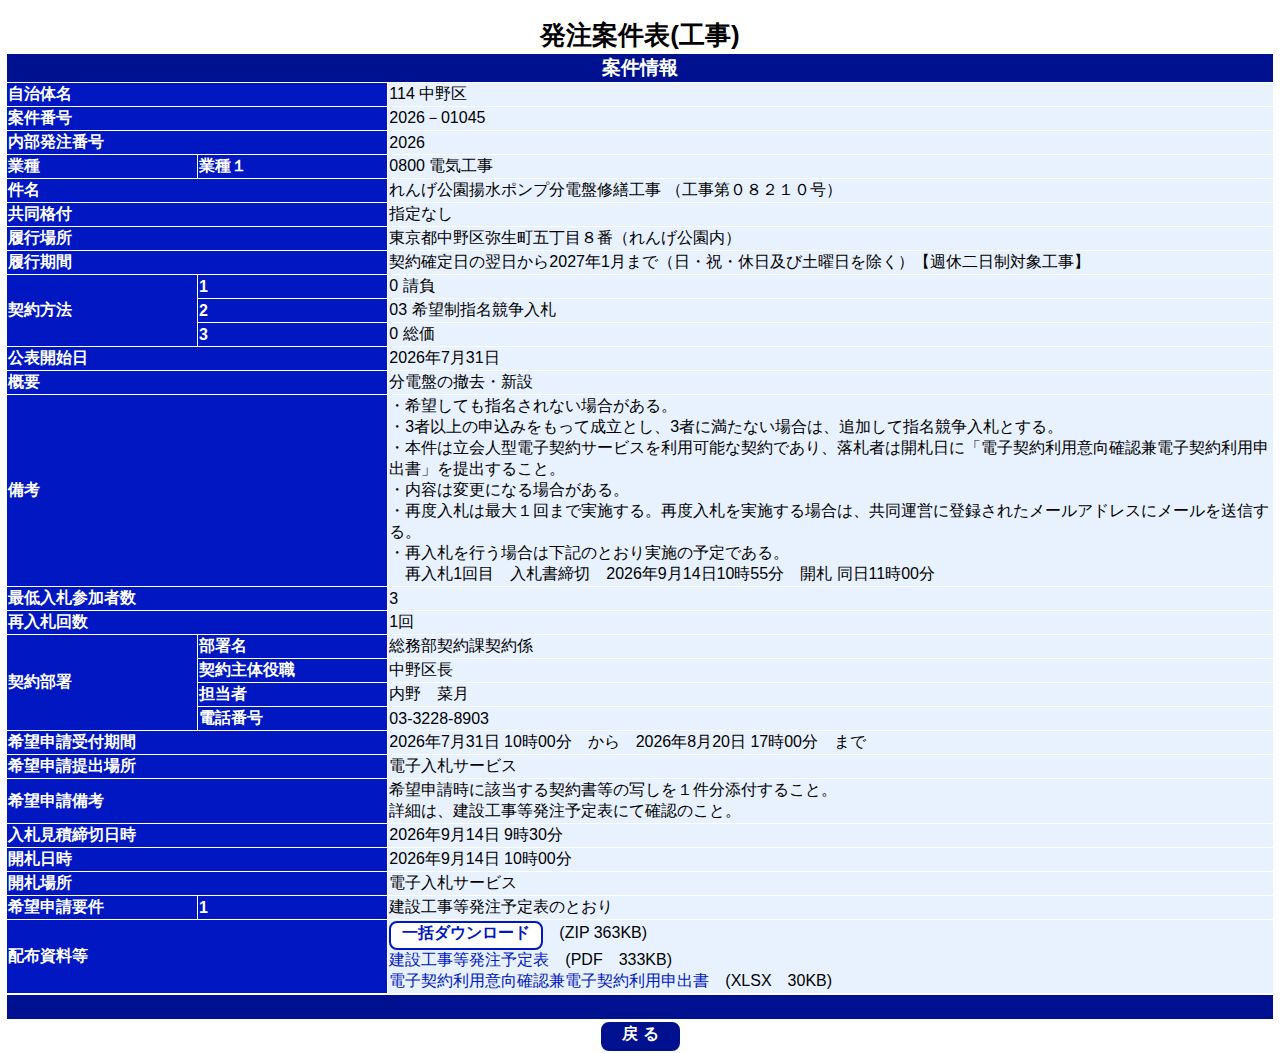Select the 履行期間 value text

739,262
